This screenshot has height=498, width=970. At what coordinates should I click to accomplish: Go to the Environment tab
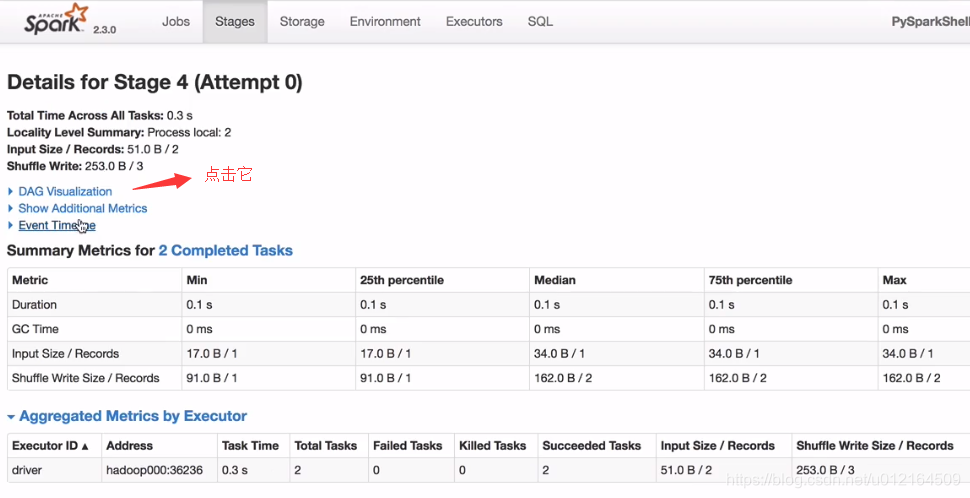click(385, 21)
